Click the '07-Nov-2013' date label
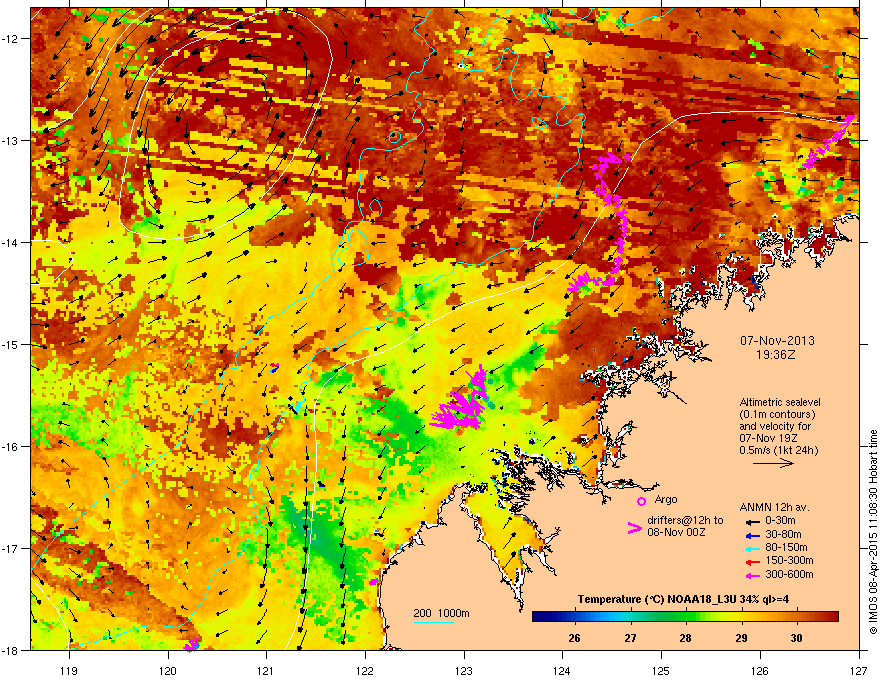This screenshot has height=680, width=880. (x=777, y=341)
